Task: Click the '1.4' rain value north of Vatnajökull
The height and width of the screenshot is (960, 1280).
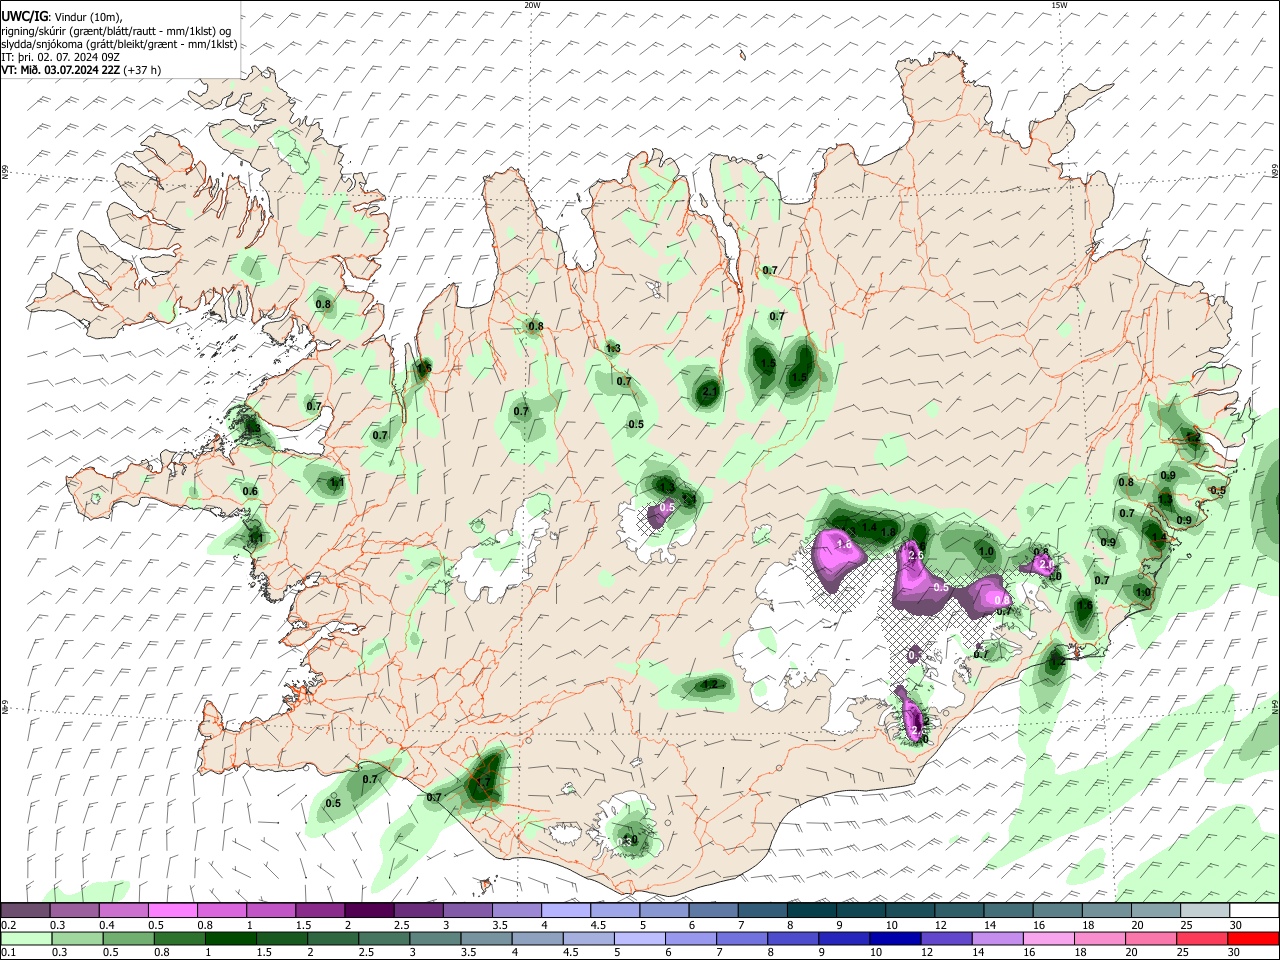Action: pyautogui.click(x=869, y=527)
